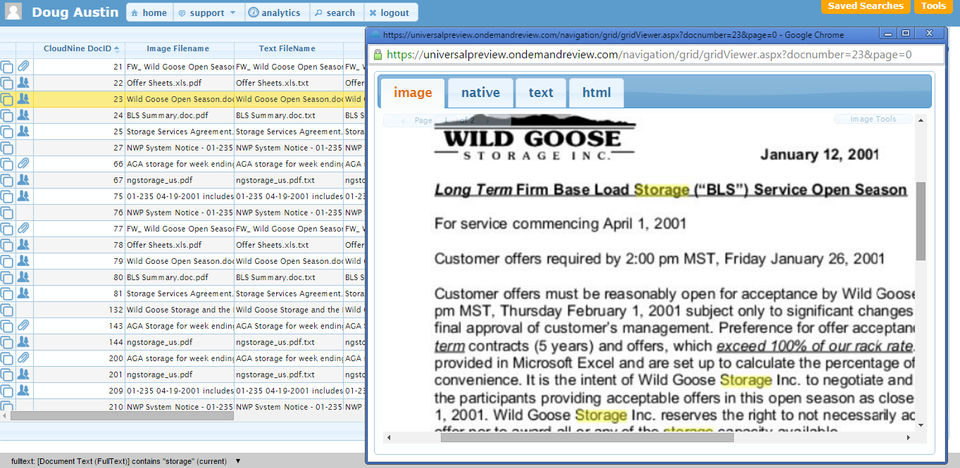
Task: Click the viewer's horizontal scrollbar thumb
Action: (x=587, y=437)
